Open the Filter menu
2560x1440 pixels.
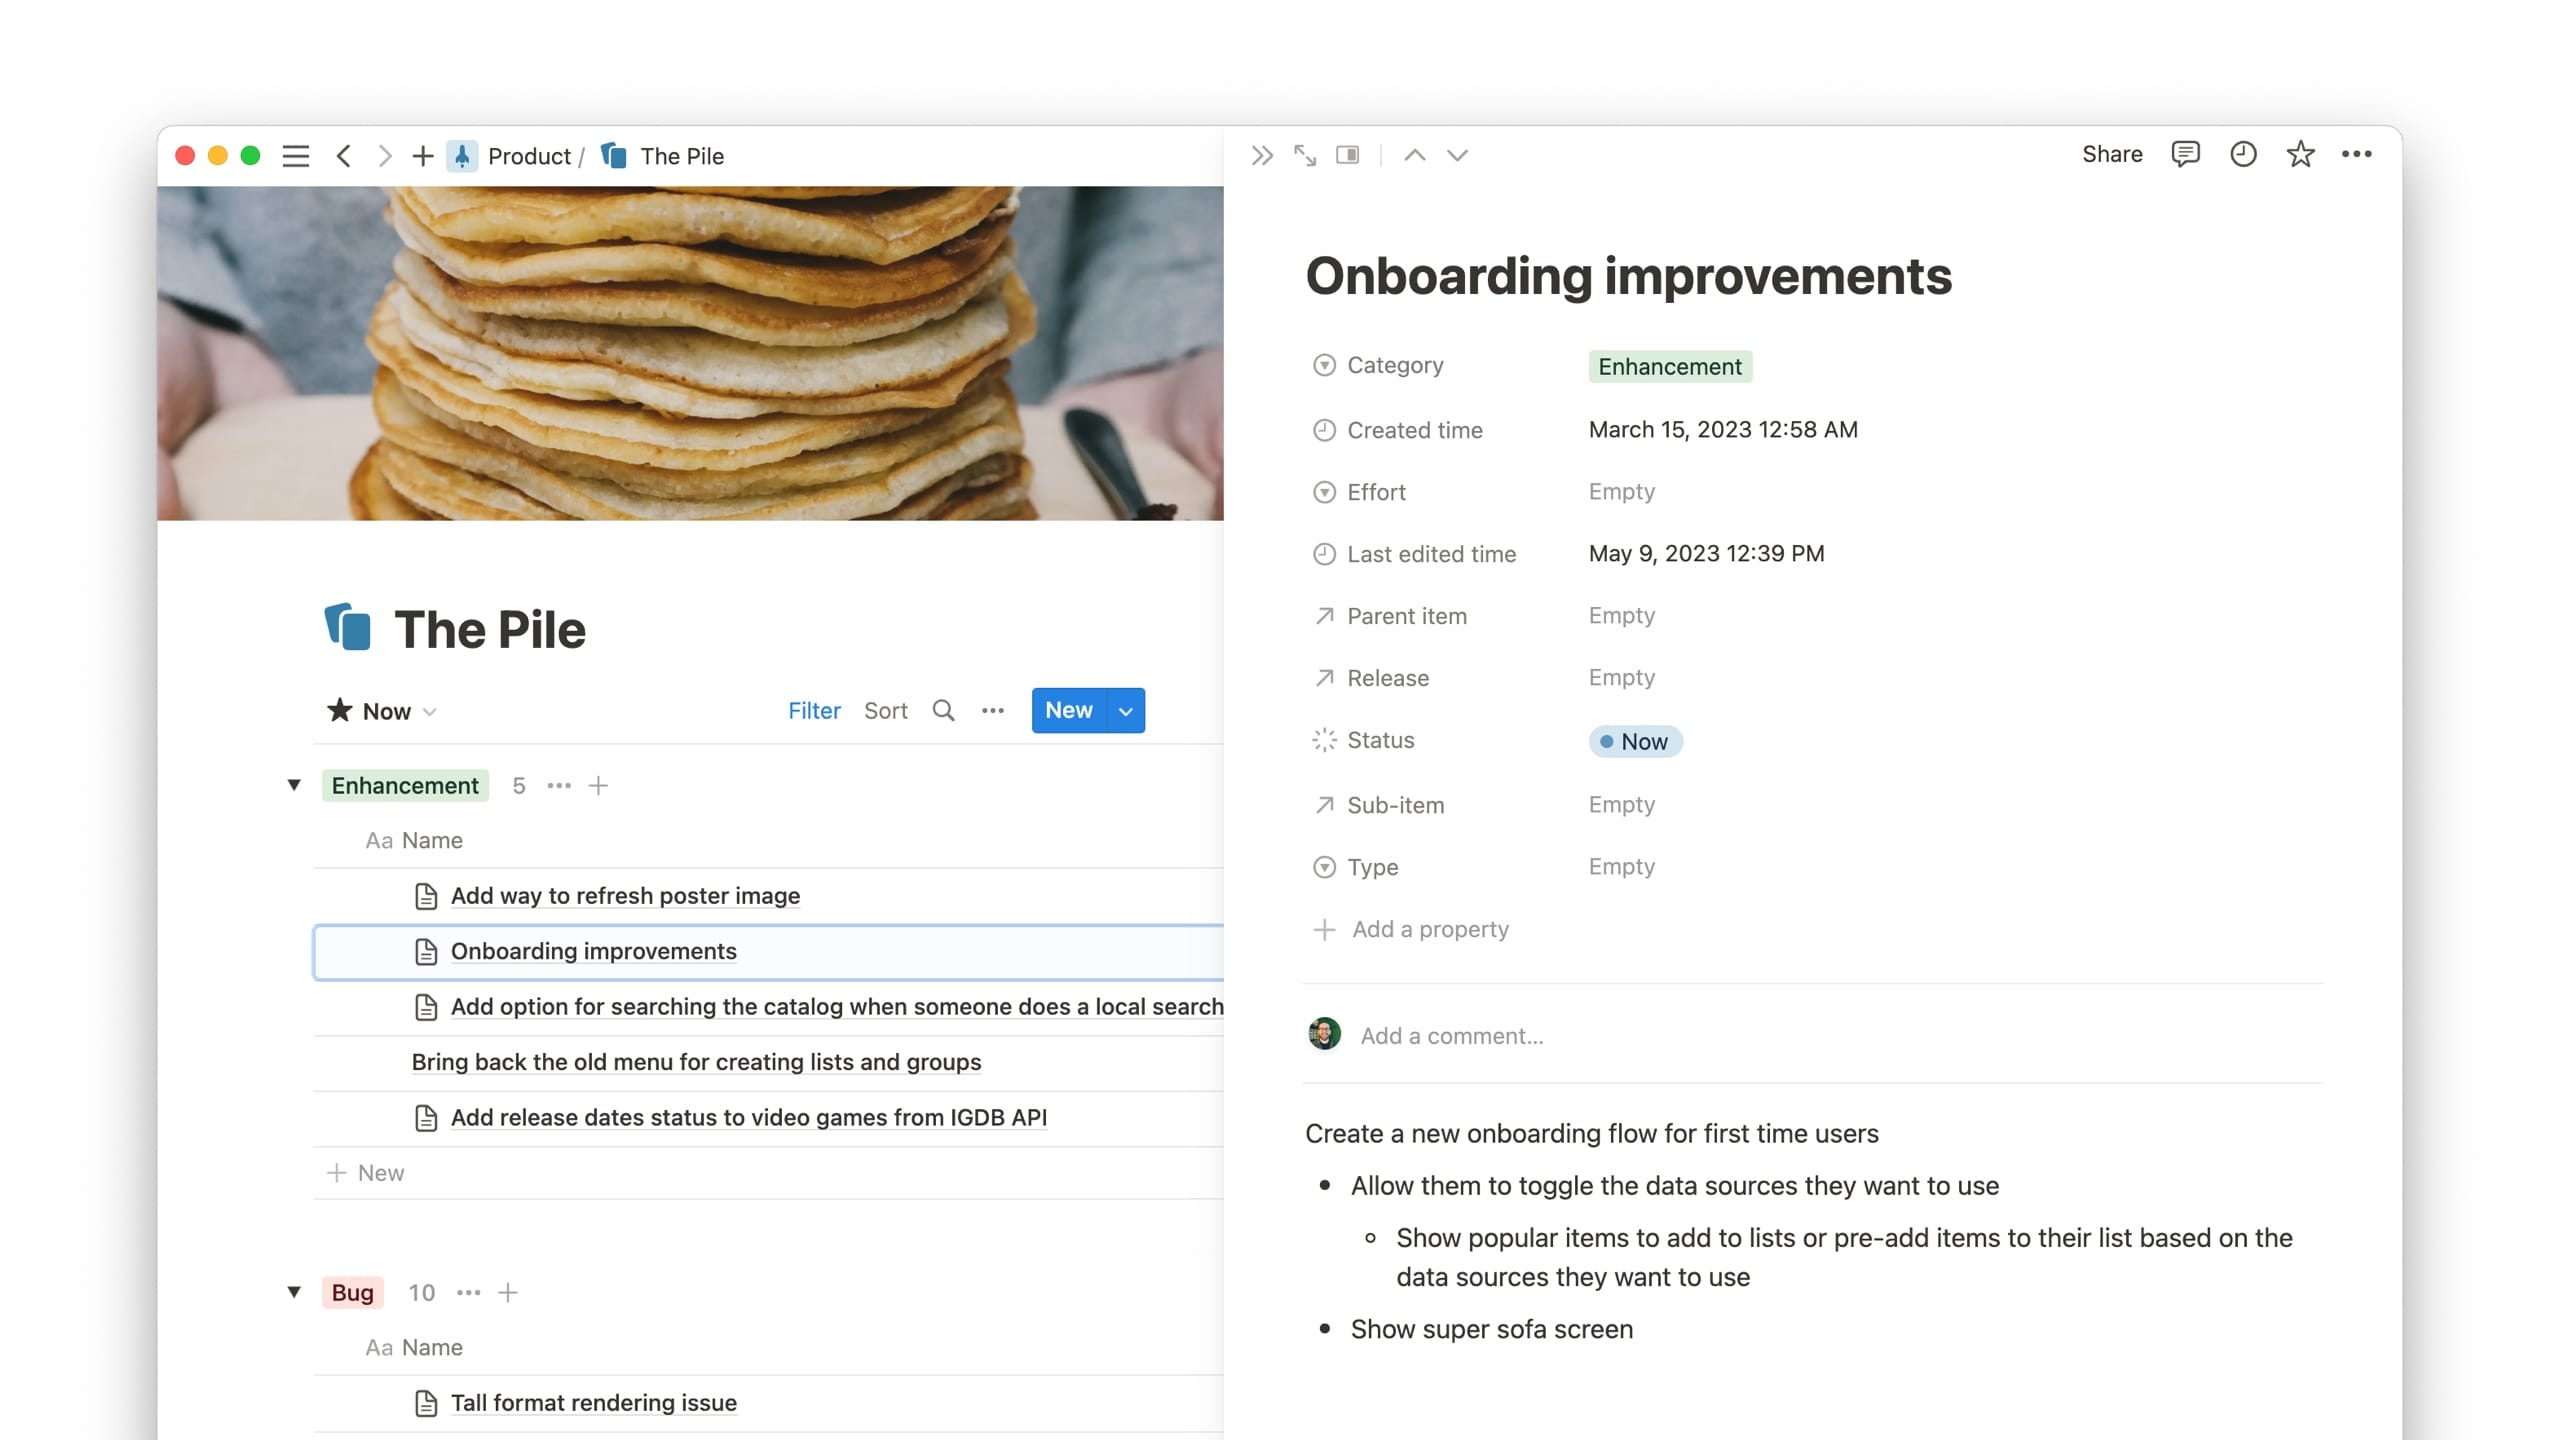pos(814,711)
